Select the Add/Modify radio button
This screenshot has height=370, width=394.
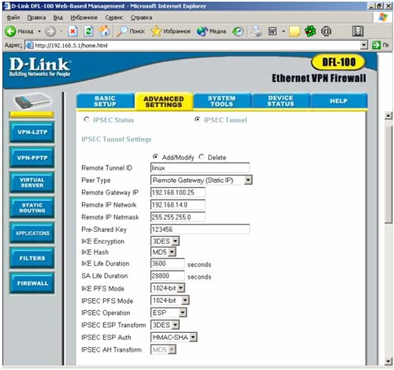click(155, 157)
